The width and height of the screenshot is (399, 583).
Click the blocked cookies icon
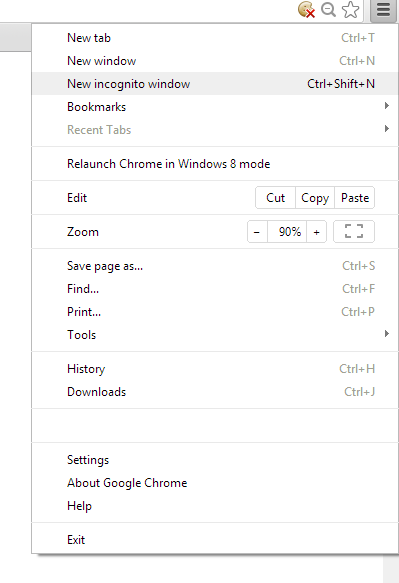[x=306, y=10]
